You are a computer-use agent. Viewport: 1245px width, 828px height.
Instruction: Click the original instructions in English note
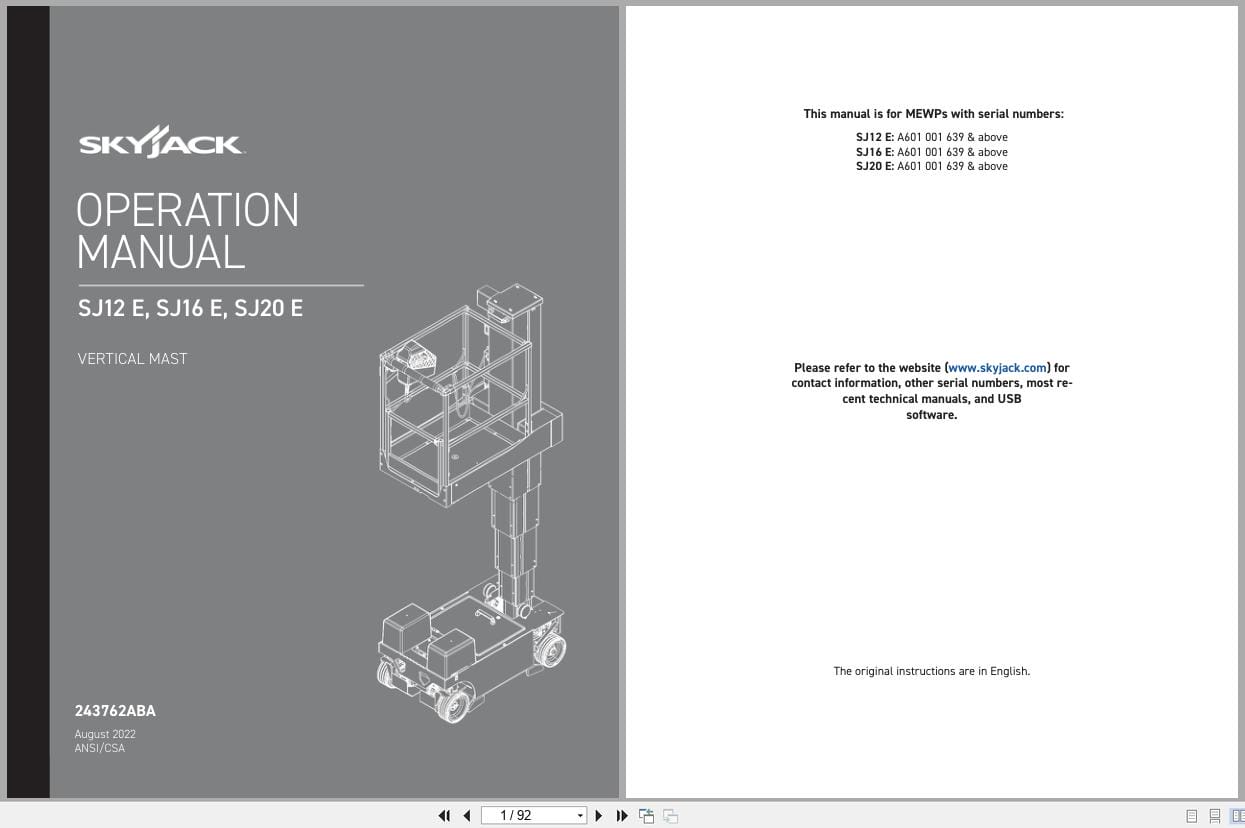tap(931, 671)
